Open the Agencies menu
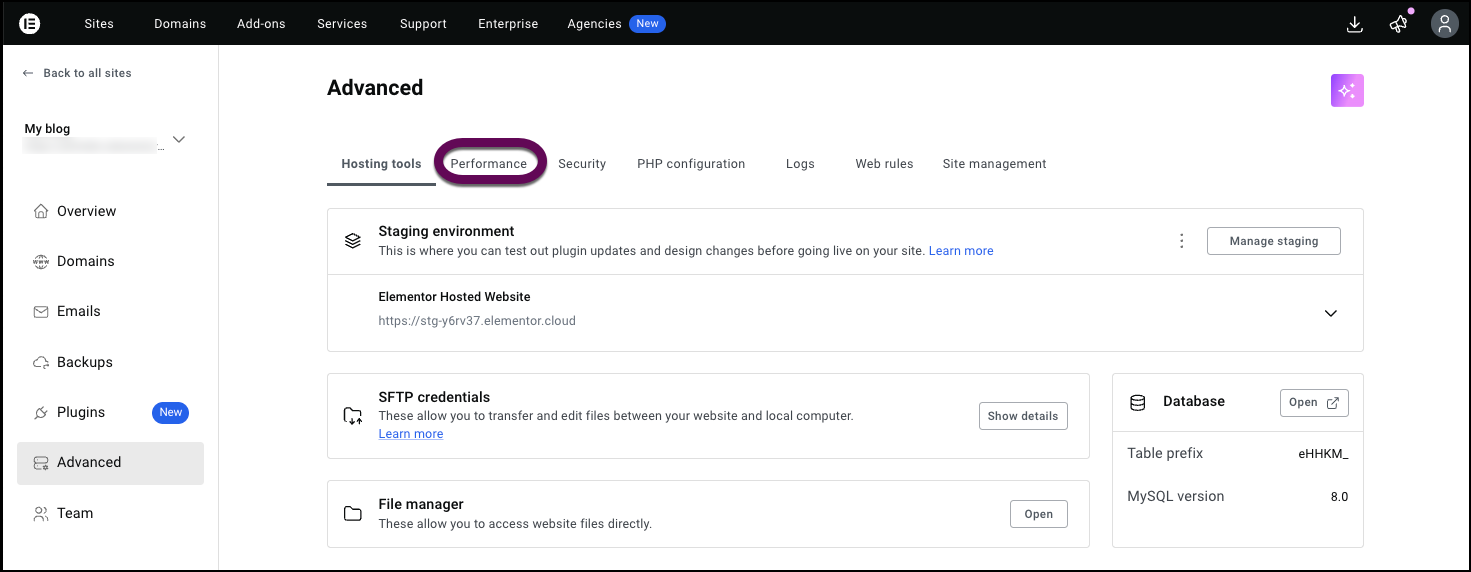Image resolution: width=1471 pixels, height=572 pixels. [x=594, y=24]
